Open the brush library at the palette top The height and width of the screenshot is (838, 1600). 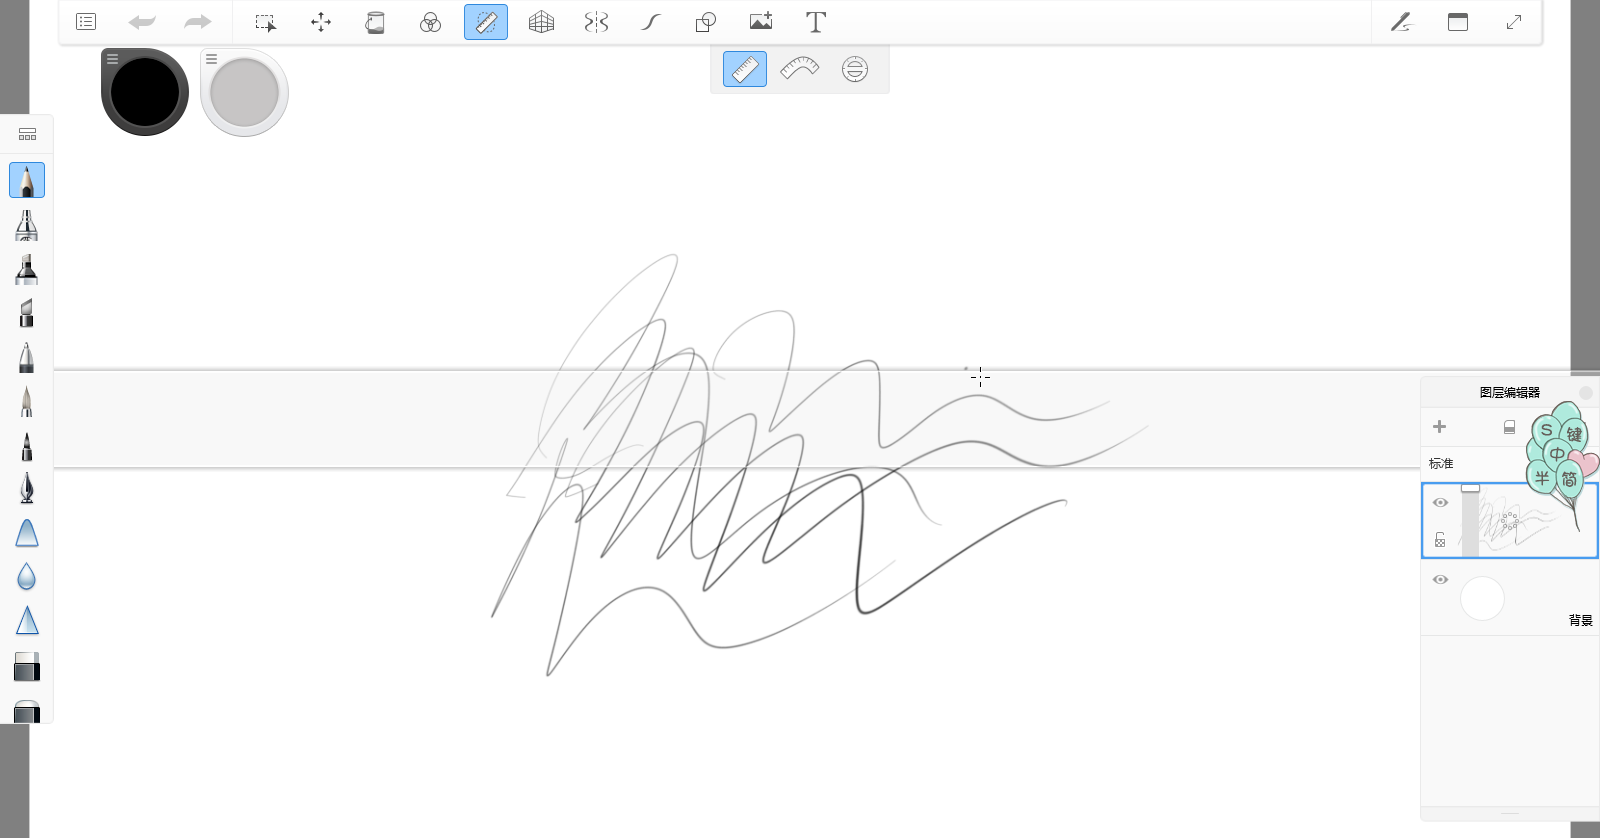tap(27, 134)
